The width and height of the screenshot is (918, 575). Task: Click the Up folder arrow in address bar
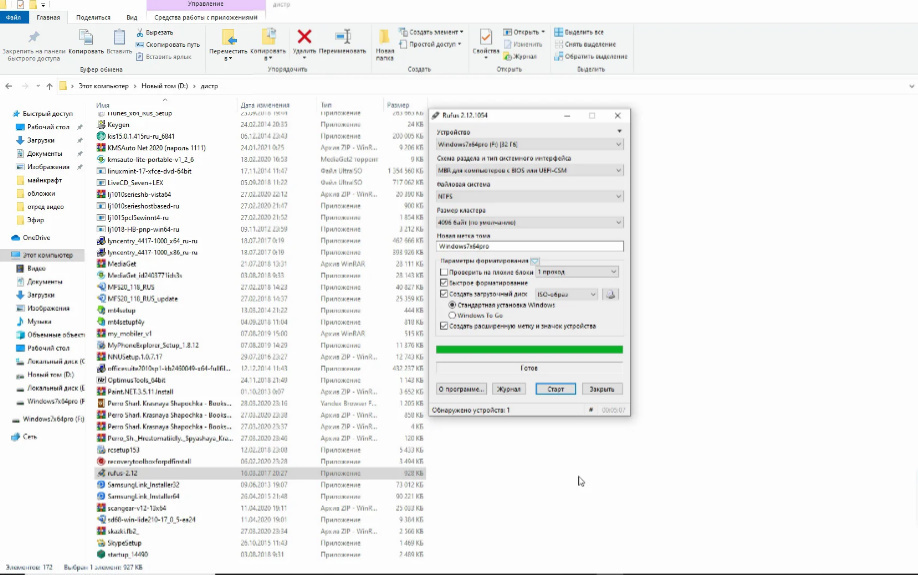(x=47, y=86)
